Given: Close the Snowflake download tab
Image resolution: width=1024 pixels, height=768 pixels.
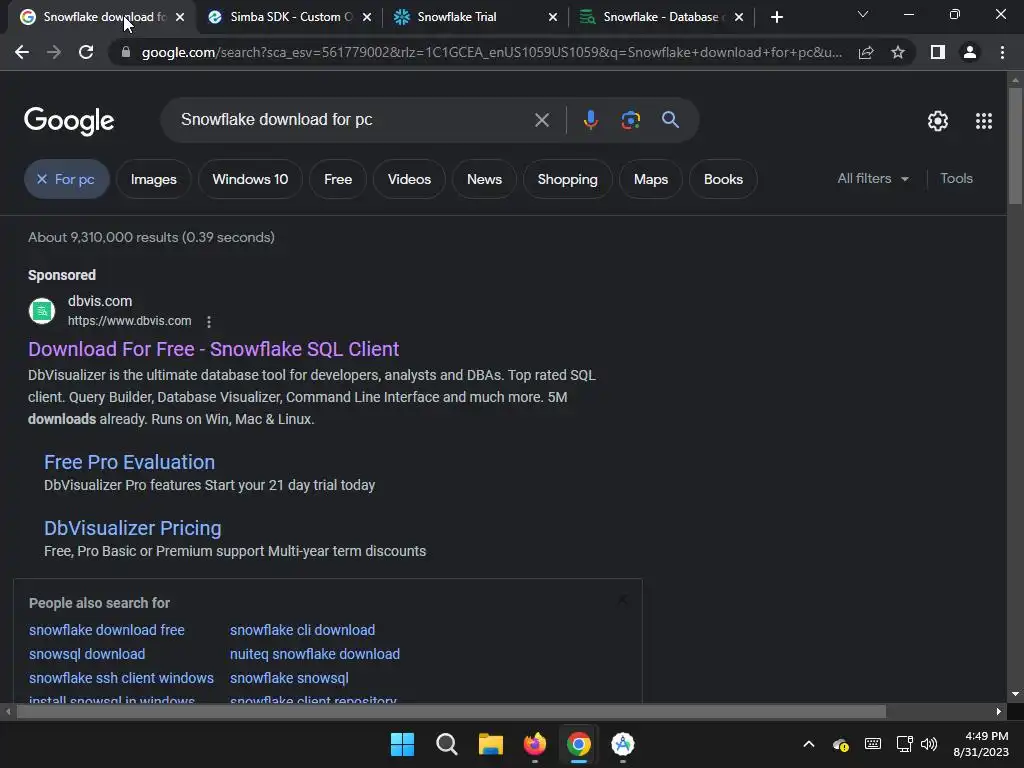Looking at the screenshot, I should (x=180, y=18).
